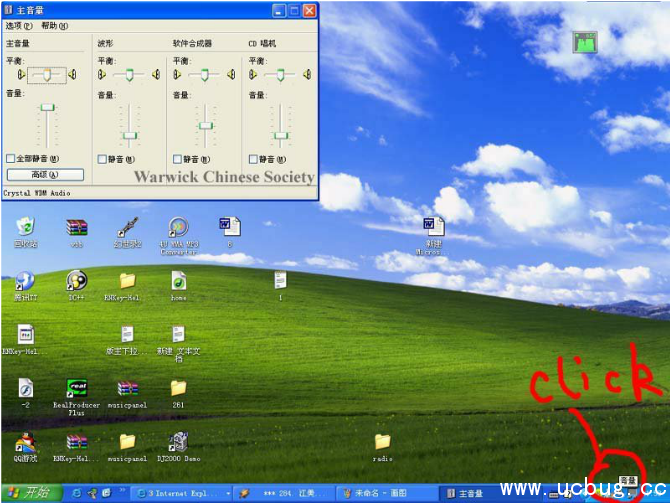
Task: Open the 选项 menu in volume window
Action: click(x=19, y=26)
